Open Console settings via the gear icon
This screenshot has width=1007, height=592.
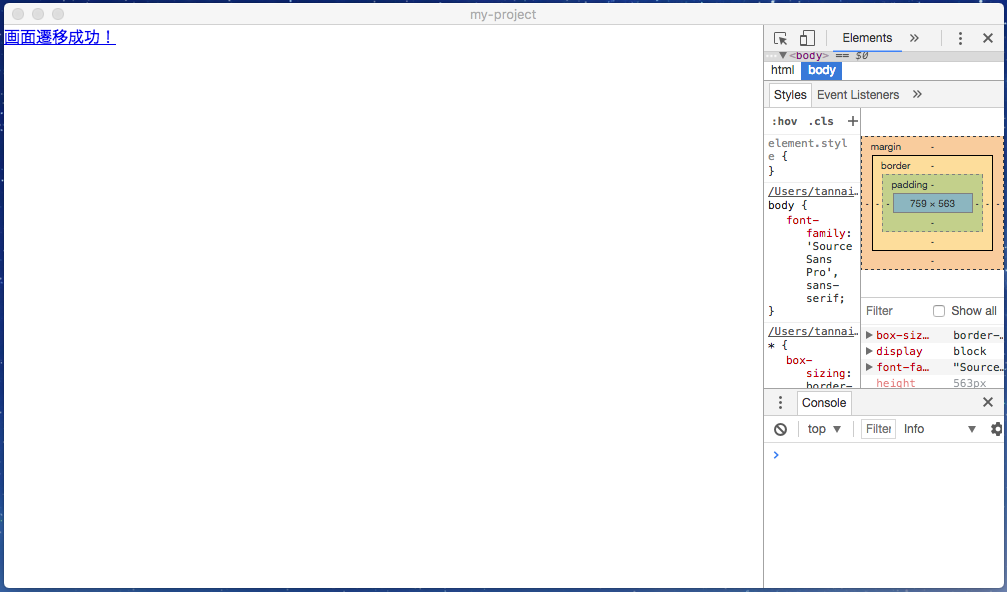point(996,428)
